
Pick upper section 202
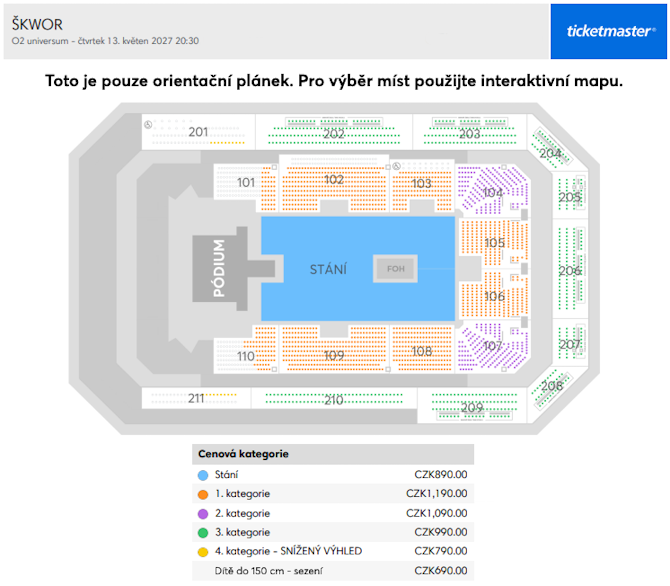pyautogui.click(x=334, y=131)
